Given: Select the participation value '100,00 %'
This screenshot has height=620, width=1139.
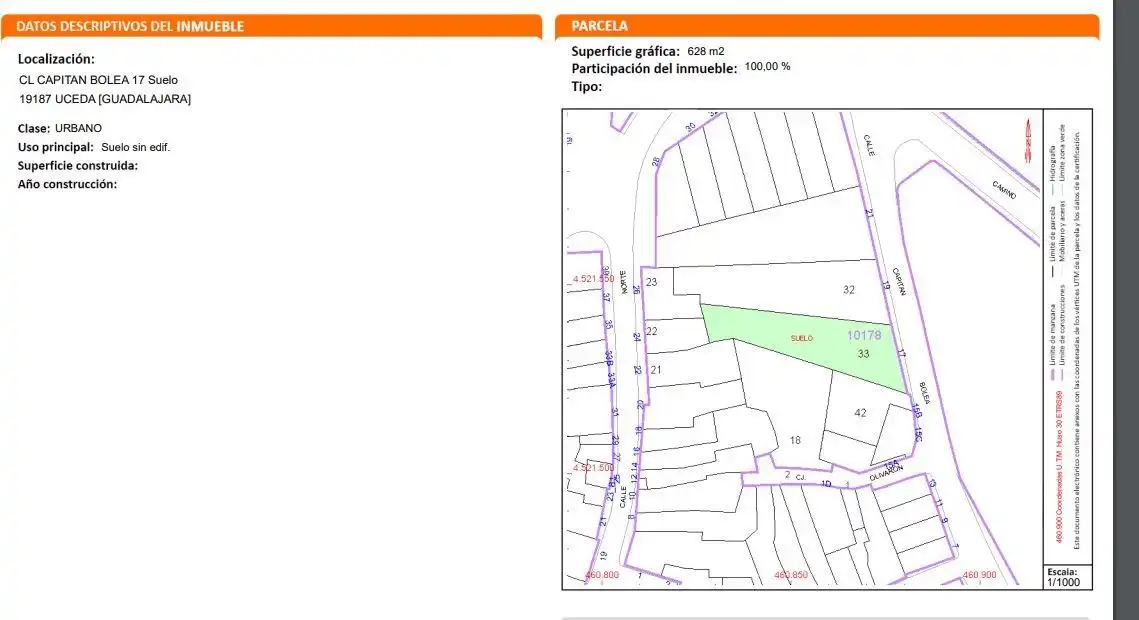Looking at the screenshot, I should (767, 66).
